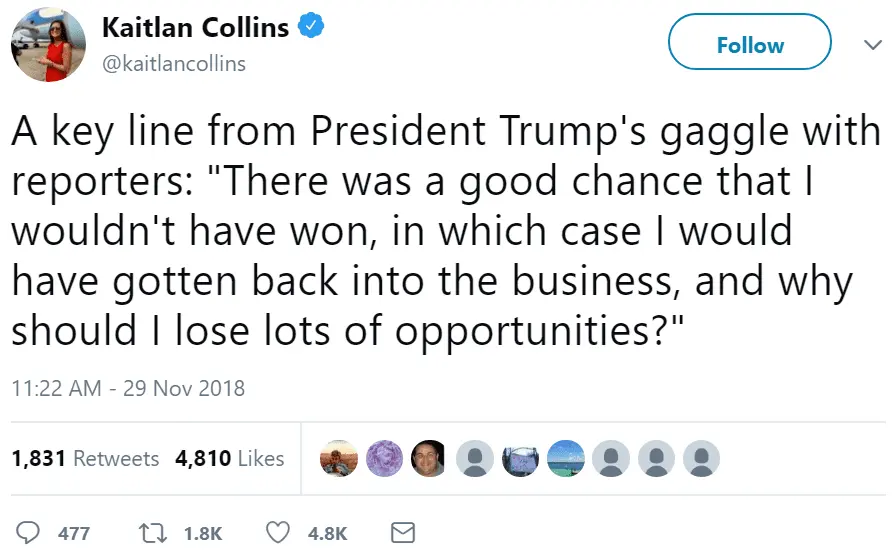This screenshot has height=555, width=893.
Task: Click the beach landscape liker avatar
Action: 566,459
